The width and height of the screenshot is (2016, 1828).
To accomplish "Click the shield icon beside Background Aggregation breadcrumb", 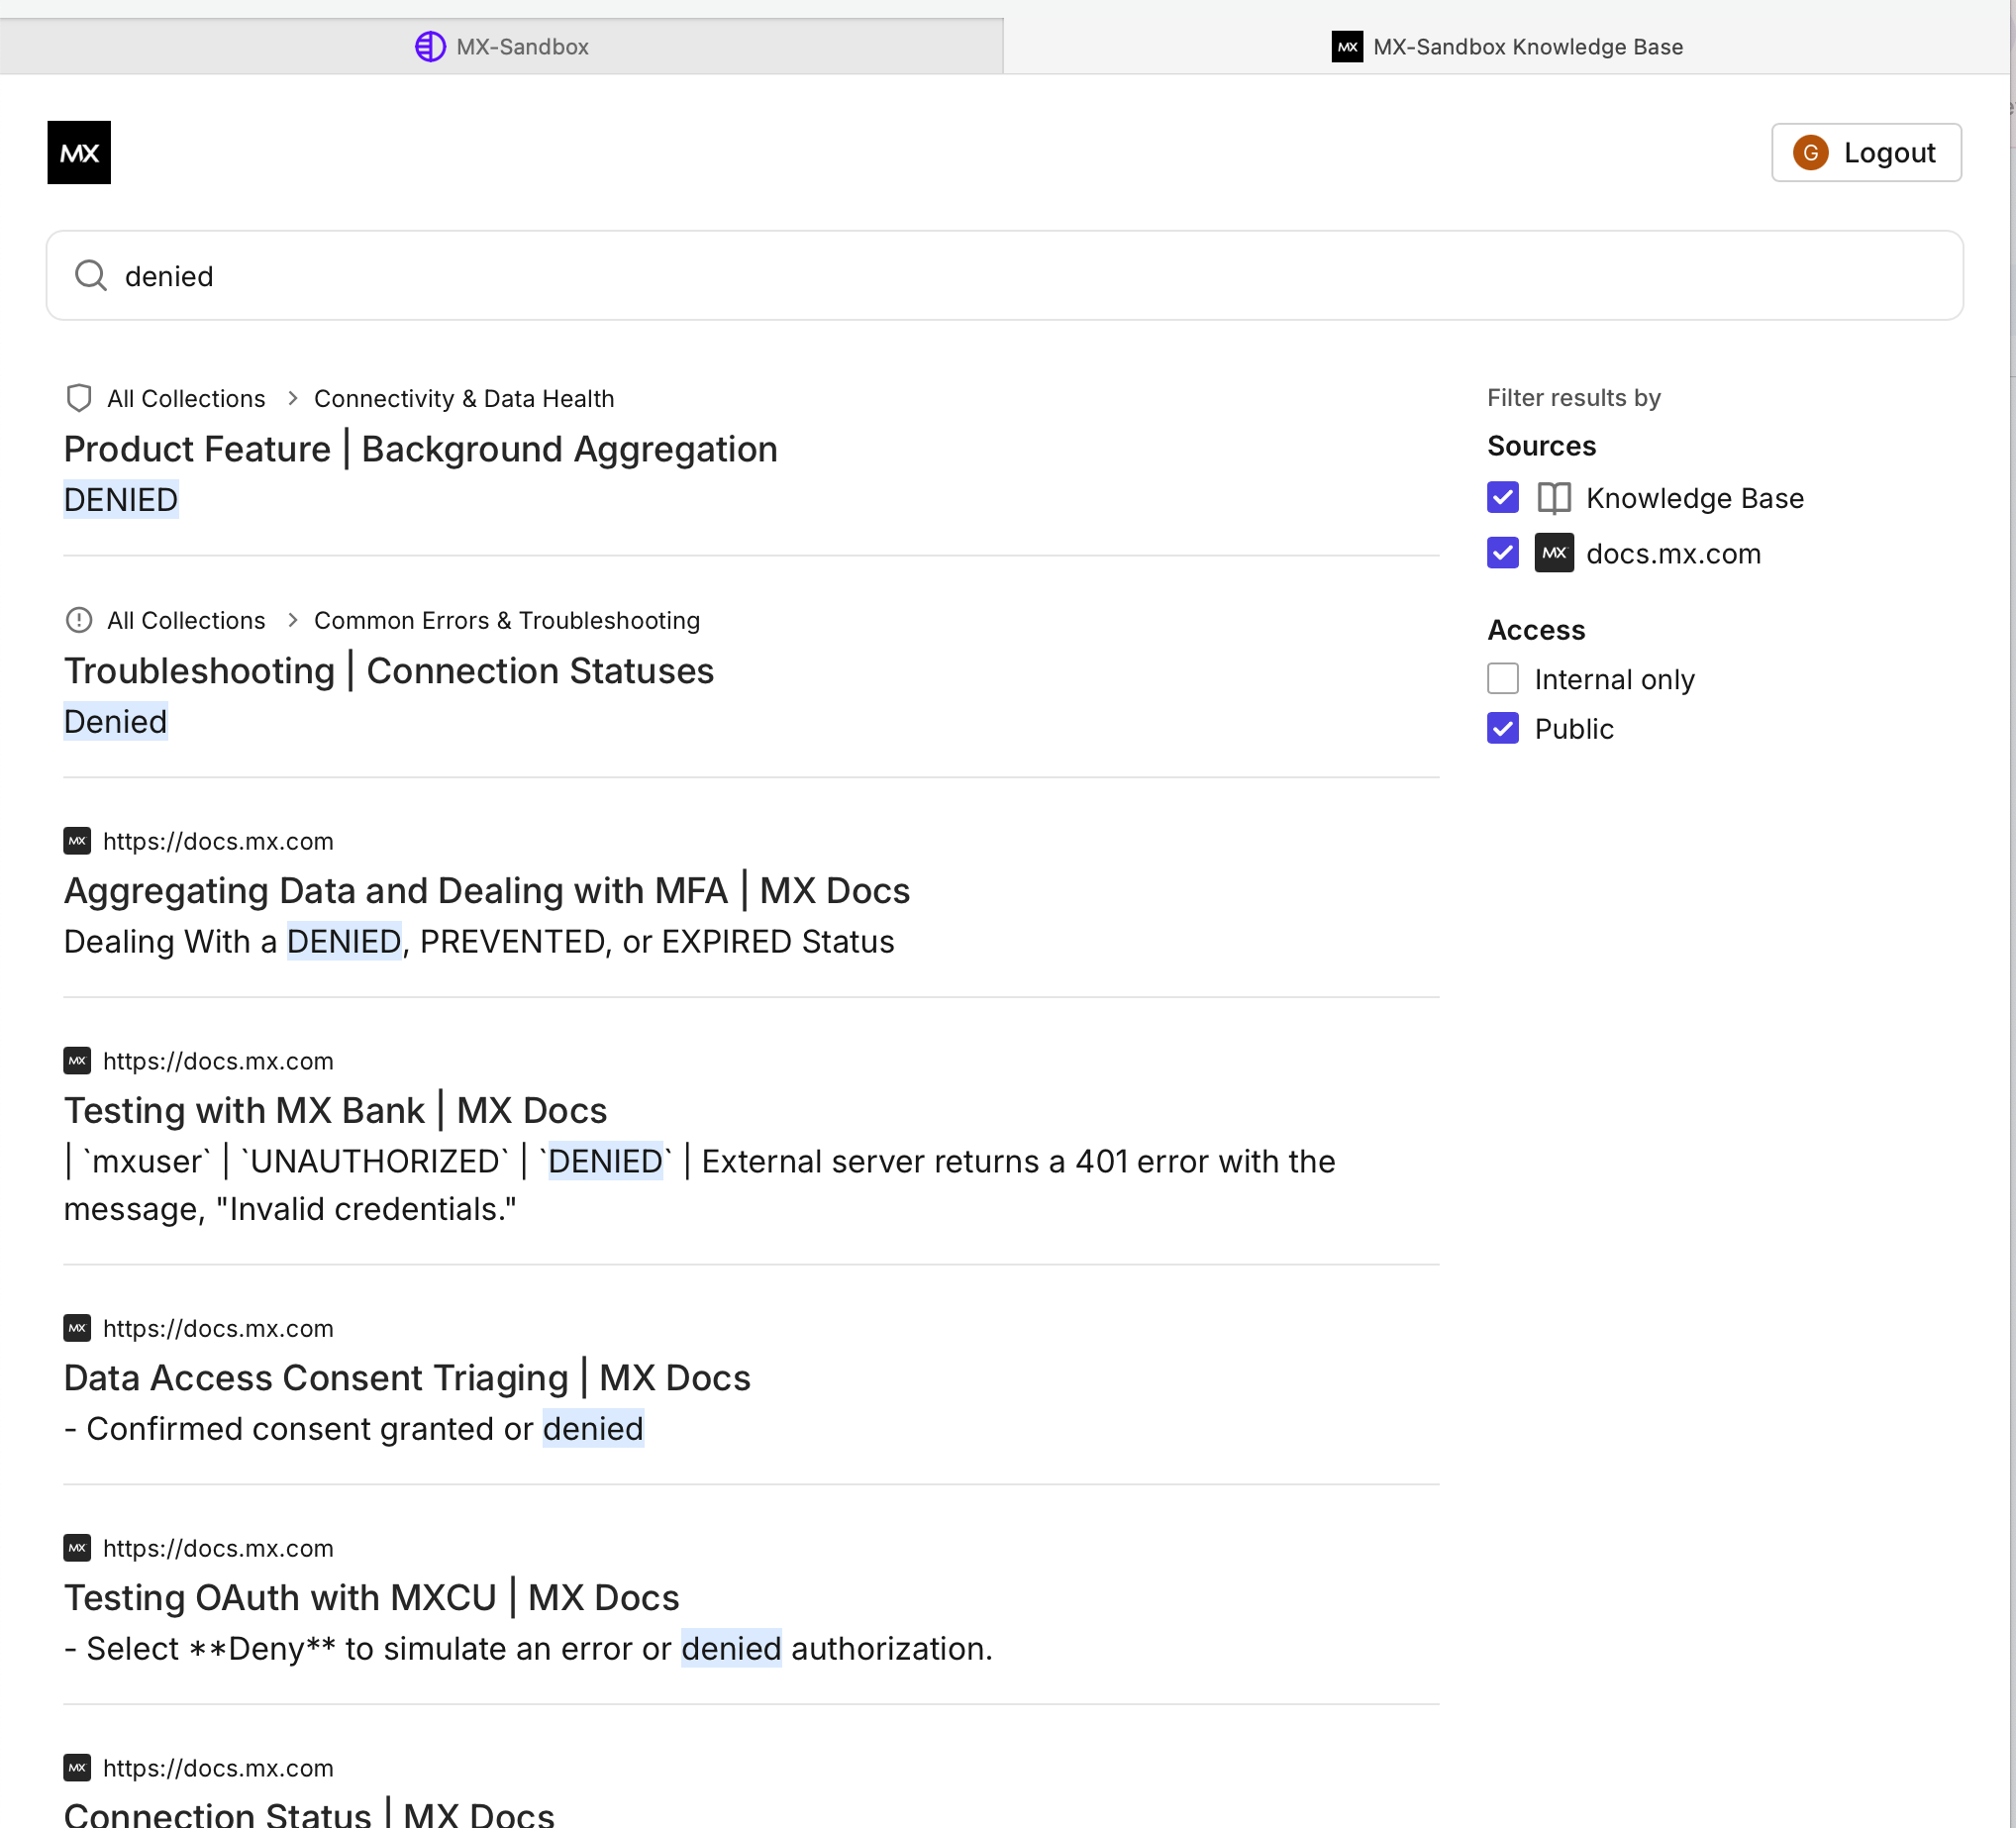I will [x=79, y=398].
